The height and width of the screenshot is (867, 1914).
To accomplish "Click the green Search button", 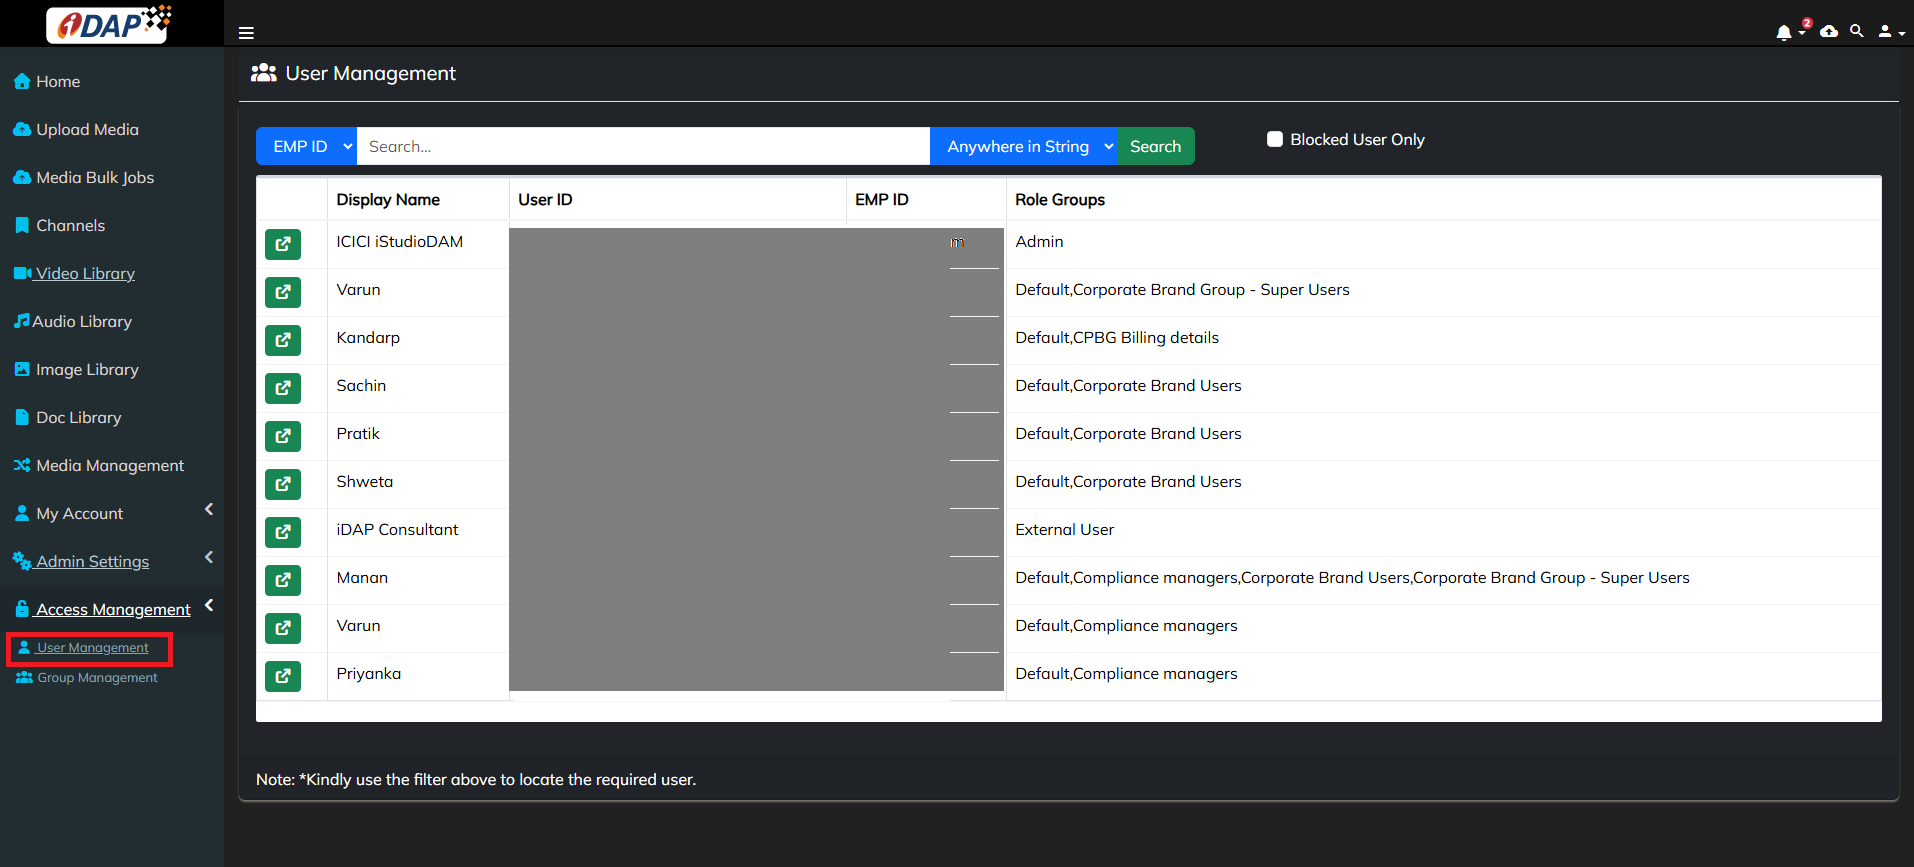I will pos(1155,146).
